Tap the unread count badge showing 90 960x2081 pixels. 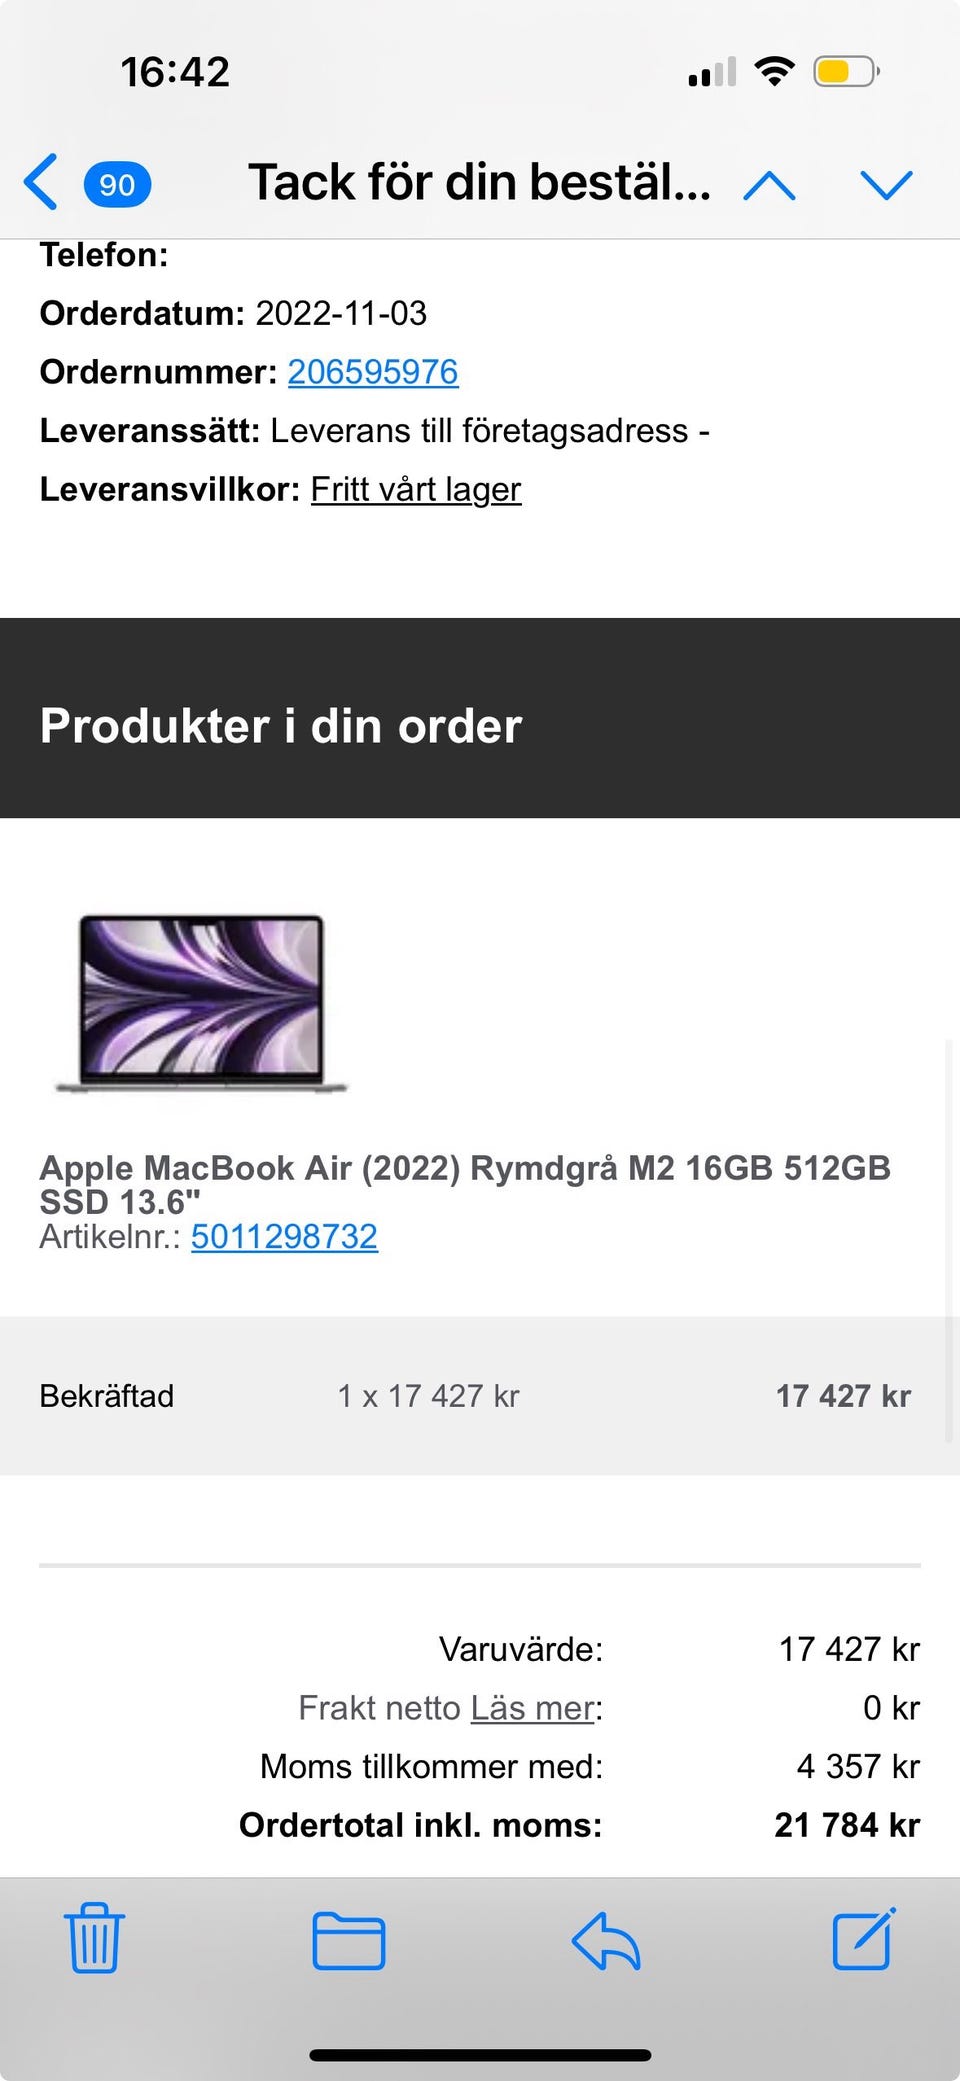pos(117,185)
